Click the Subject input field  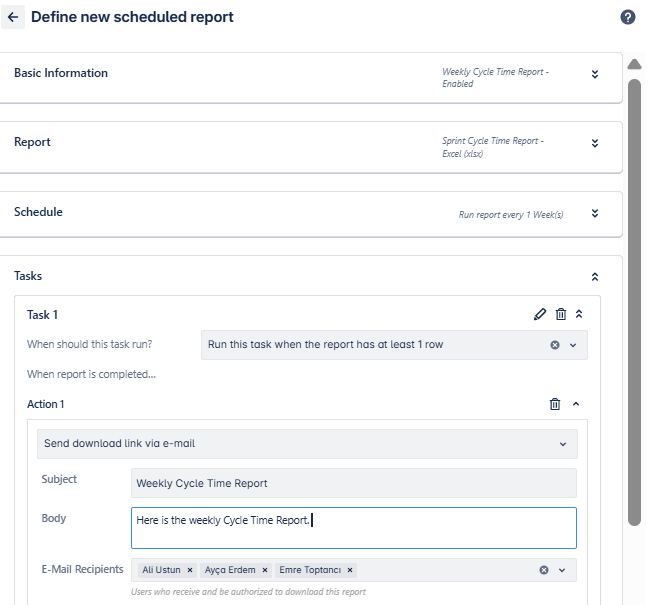tap(354, 483)
